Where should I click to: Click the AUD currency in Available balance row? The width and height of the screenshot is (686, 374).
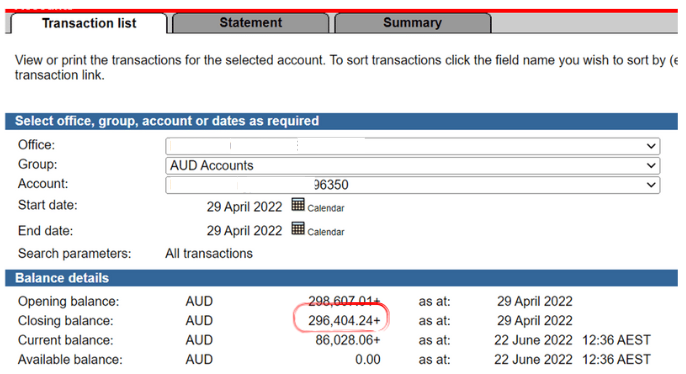pyautogui.click(x=199, y=360)
